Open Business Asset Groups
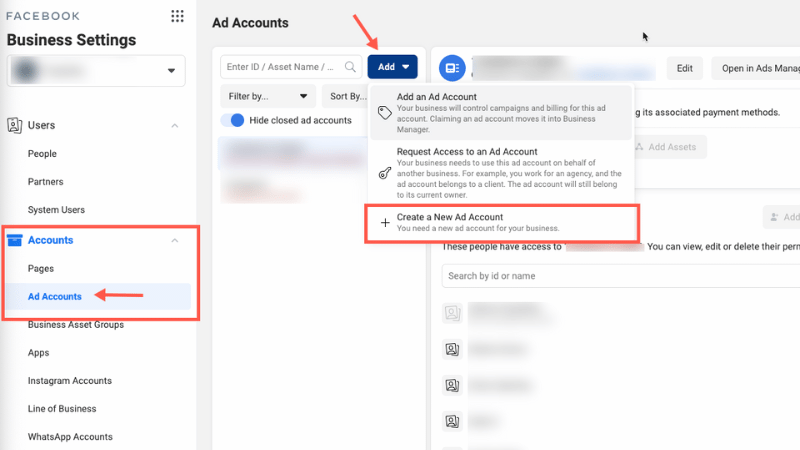800x450 pixels. [x=76, y=324]
